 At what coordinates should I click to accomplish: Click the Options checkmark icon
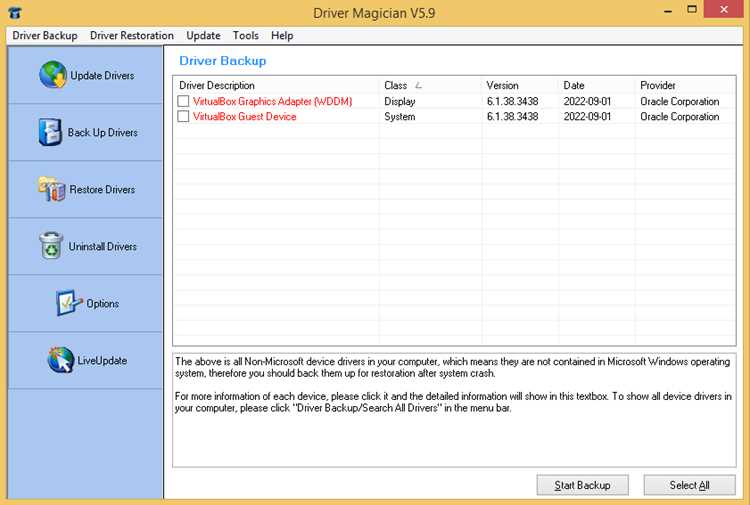click(68, 303)
